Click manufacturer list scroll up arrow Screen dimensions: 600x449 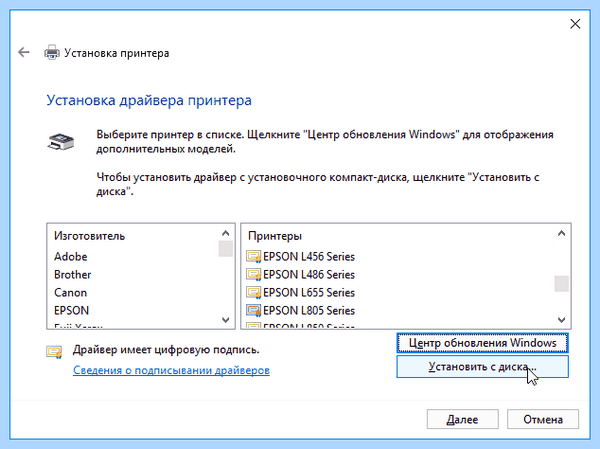[226, 233]
